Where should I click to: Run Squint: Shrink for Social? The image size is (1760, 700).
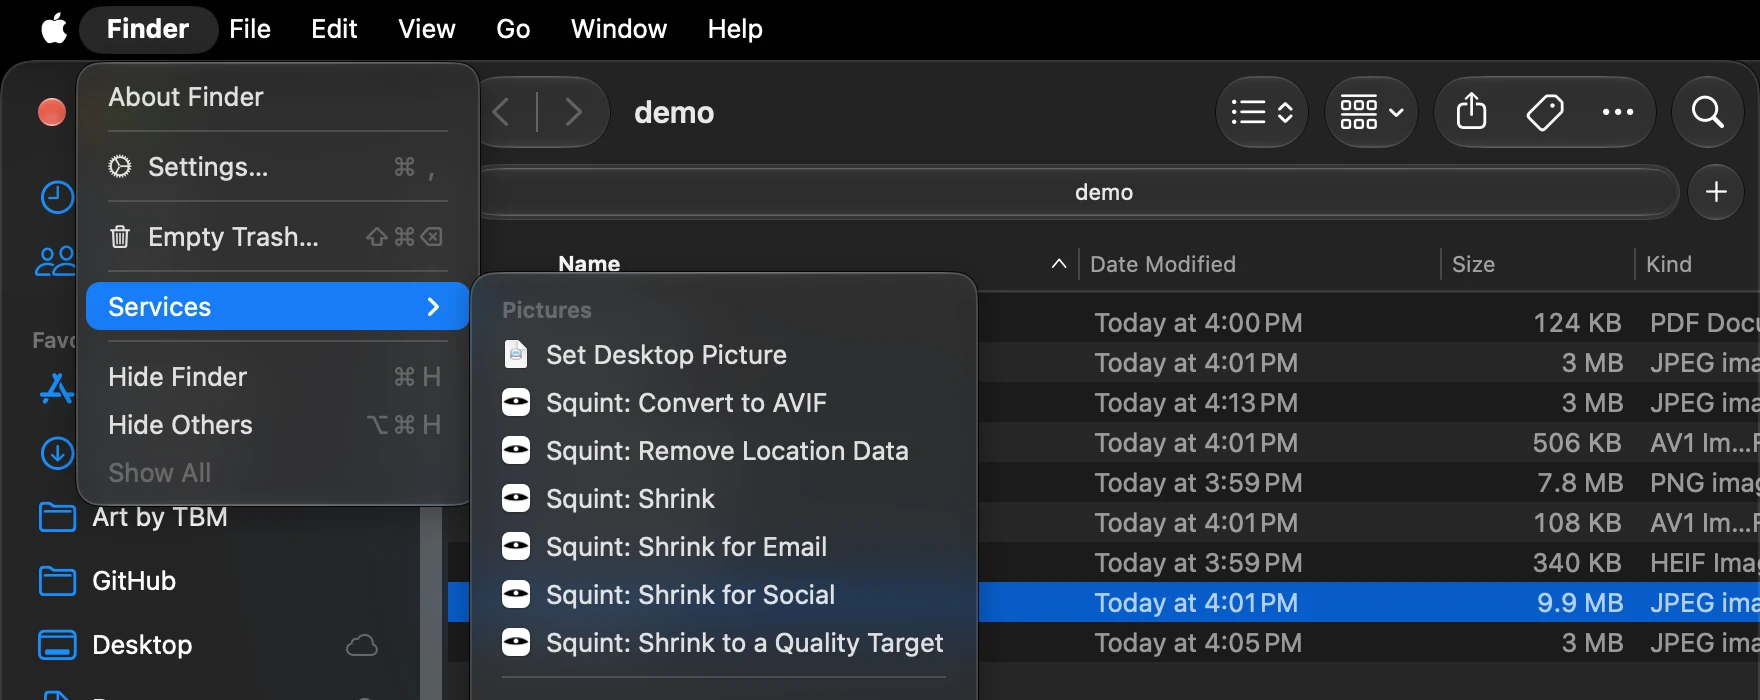[724, 595]
